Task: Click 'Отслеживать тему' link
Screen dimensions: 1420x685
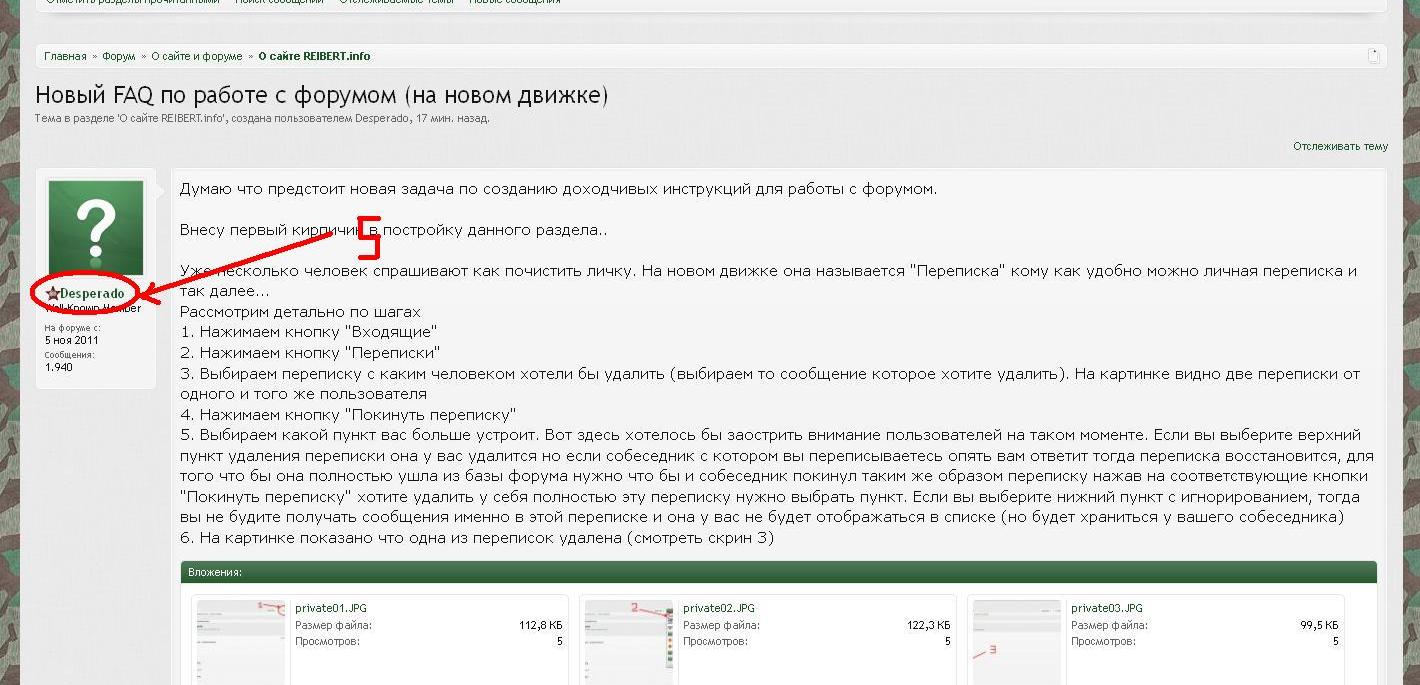Action: [x=1340, y=146]
